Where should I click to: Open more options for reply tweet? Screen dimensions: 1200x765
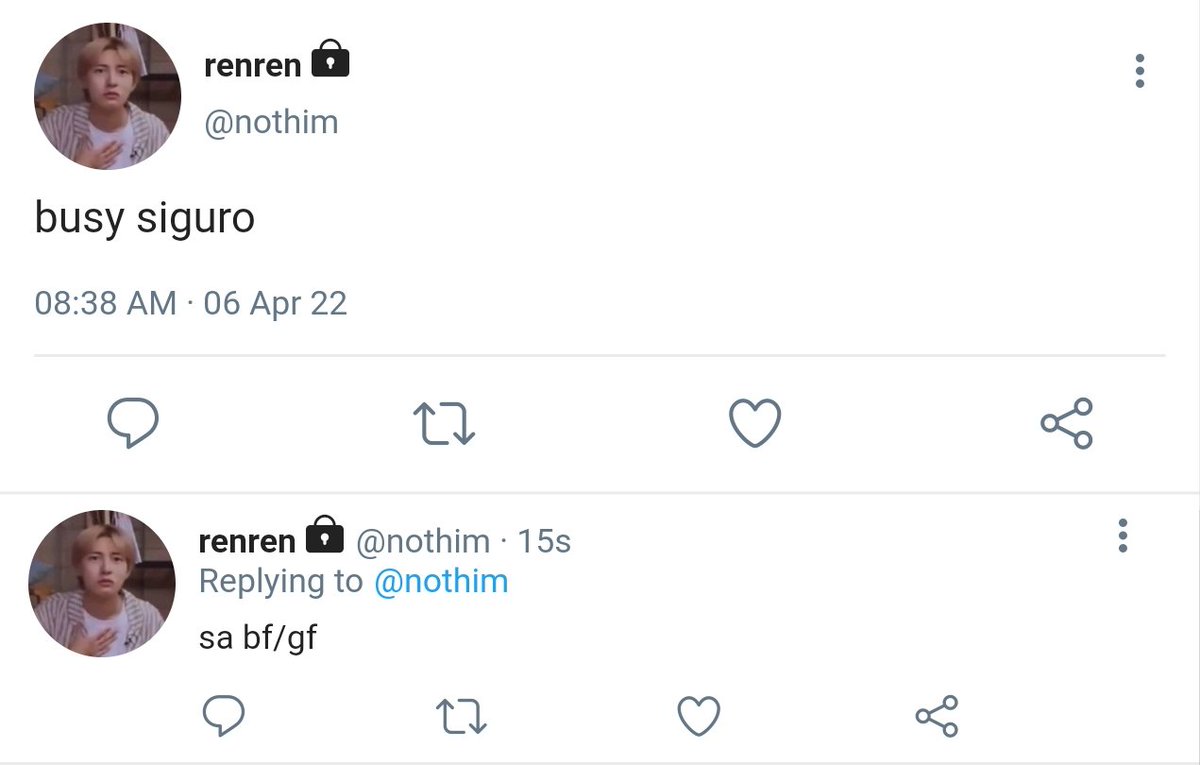pyautogui.click(x=1123, y=537)
